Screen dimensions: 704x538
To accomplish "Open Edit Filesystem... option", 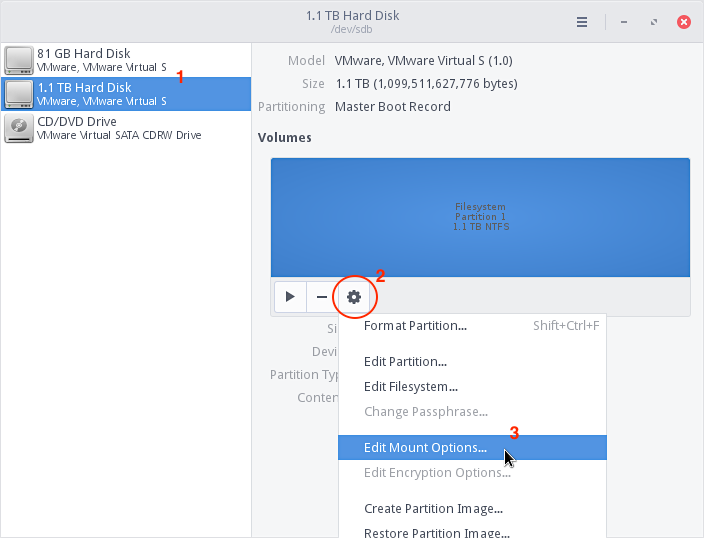I will [x=410, y=386].
